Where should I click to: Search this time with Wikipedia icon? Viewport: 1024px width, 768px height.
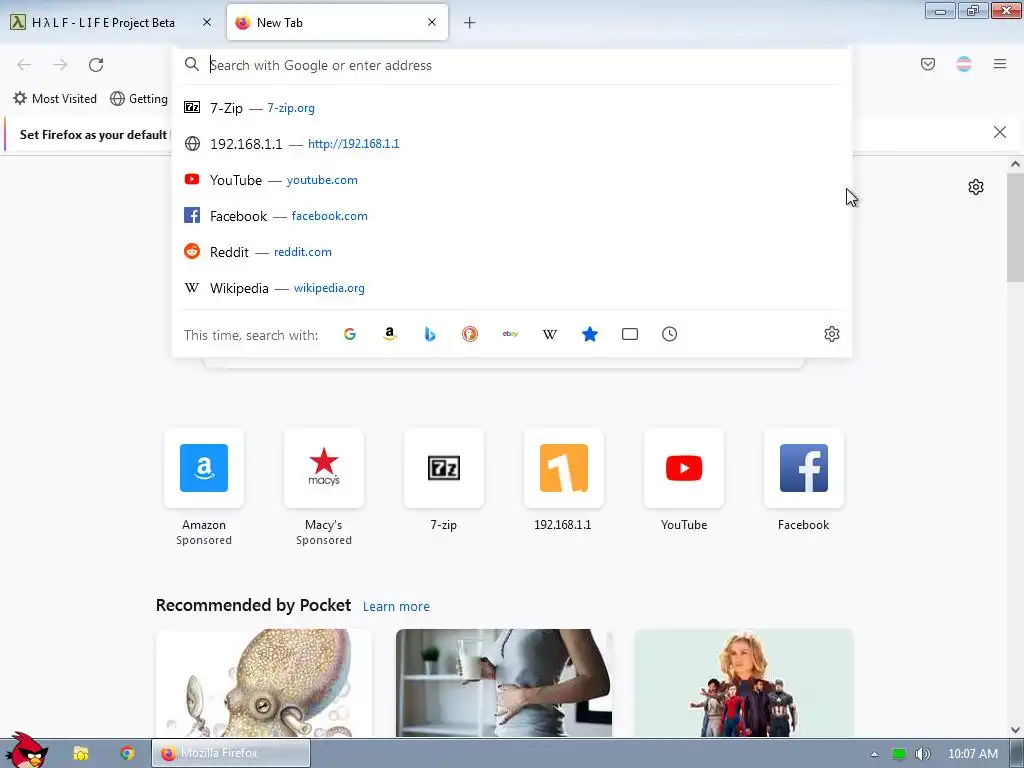(550, 334)
